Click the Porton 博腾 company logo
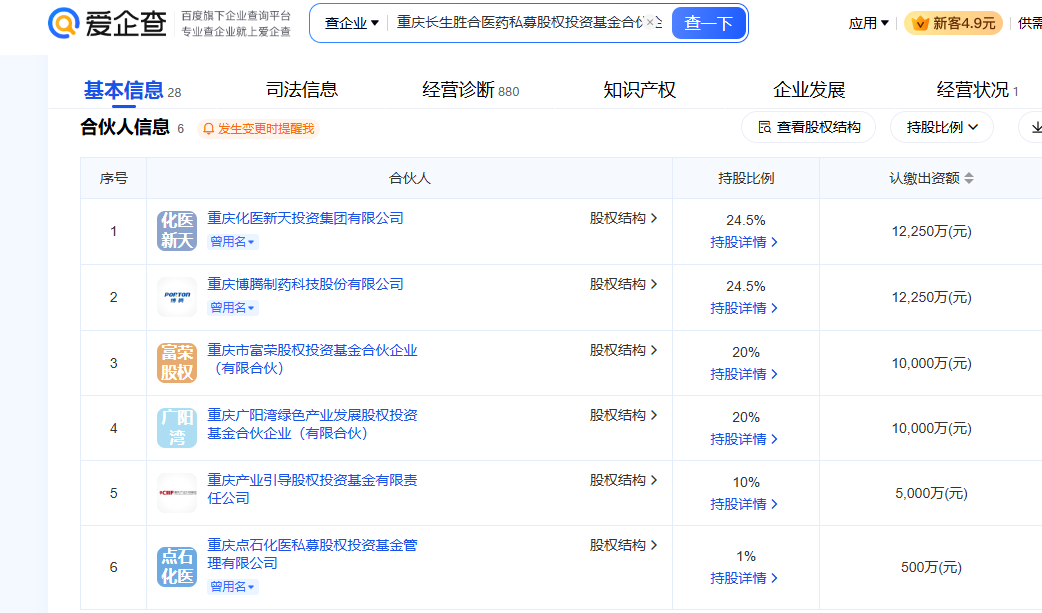Viewport: 1042px width, 613px height. point(177,297)
